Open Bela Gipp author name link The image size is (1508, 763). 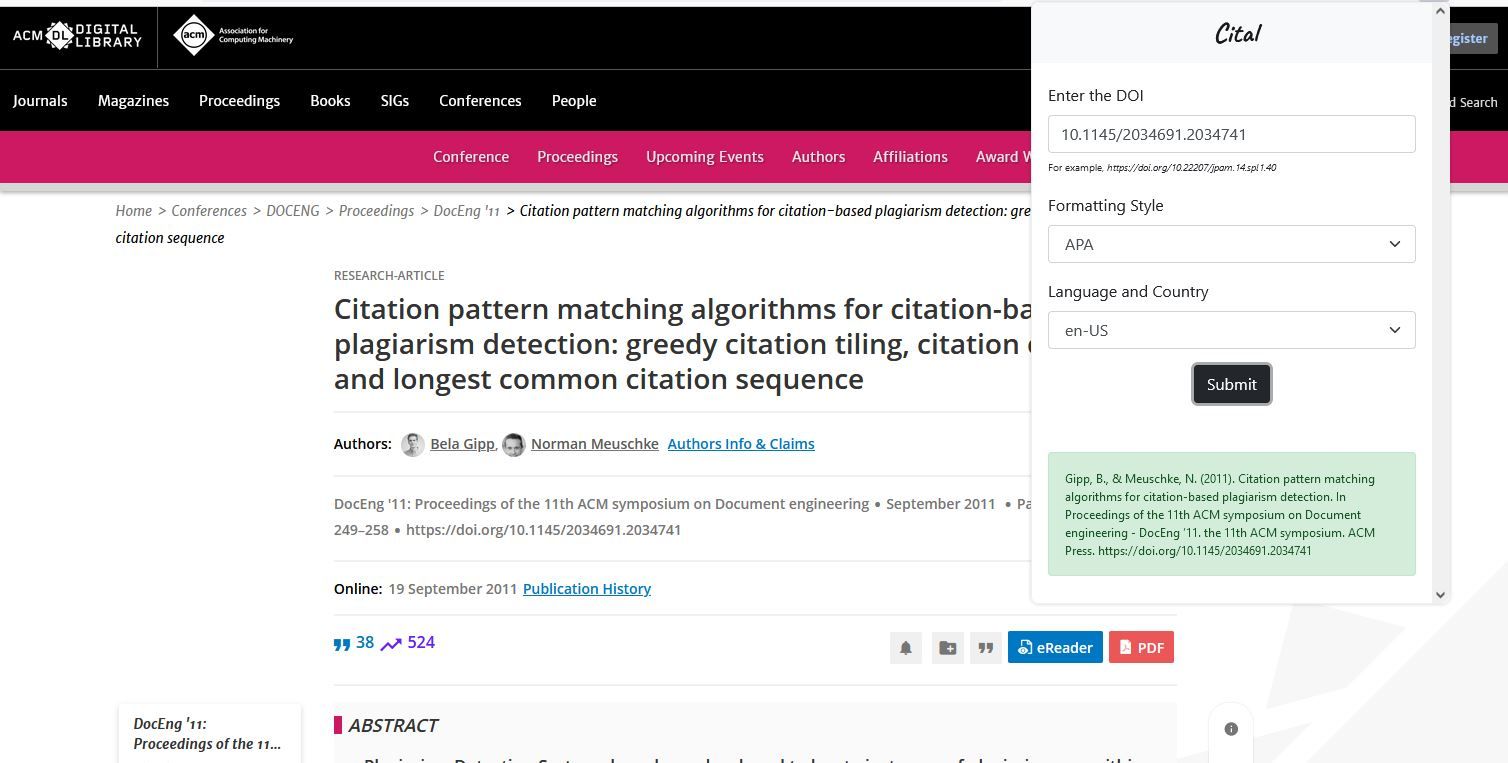point(462,444)
